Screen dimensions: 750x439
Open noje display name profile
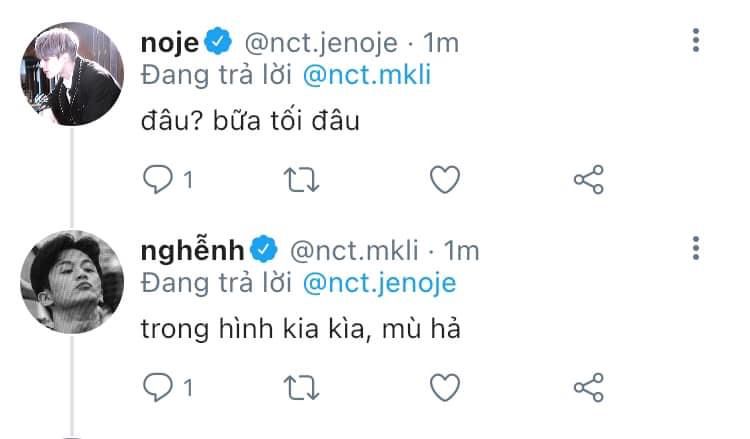pos(171,43)
